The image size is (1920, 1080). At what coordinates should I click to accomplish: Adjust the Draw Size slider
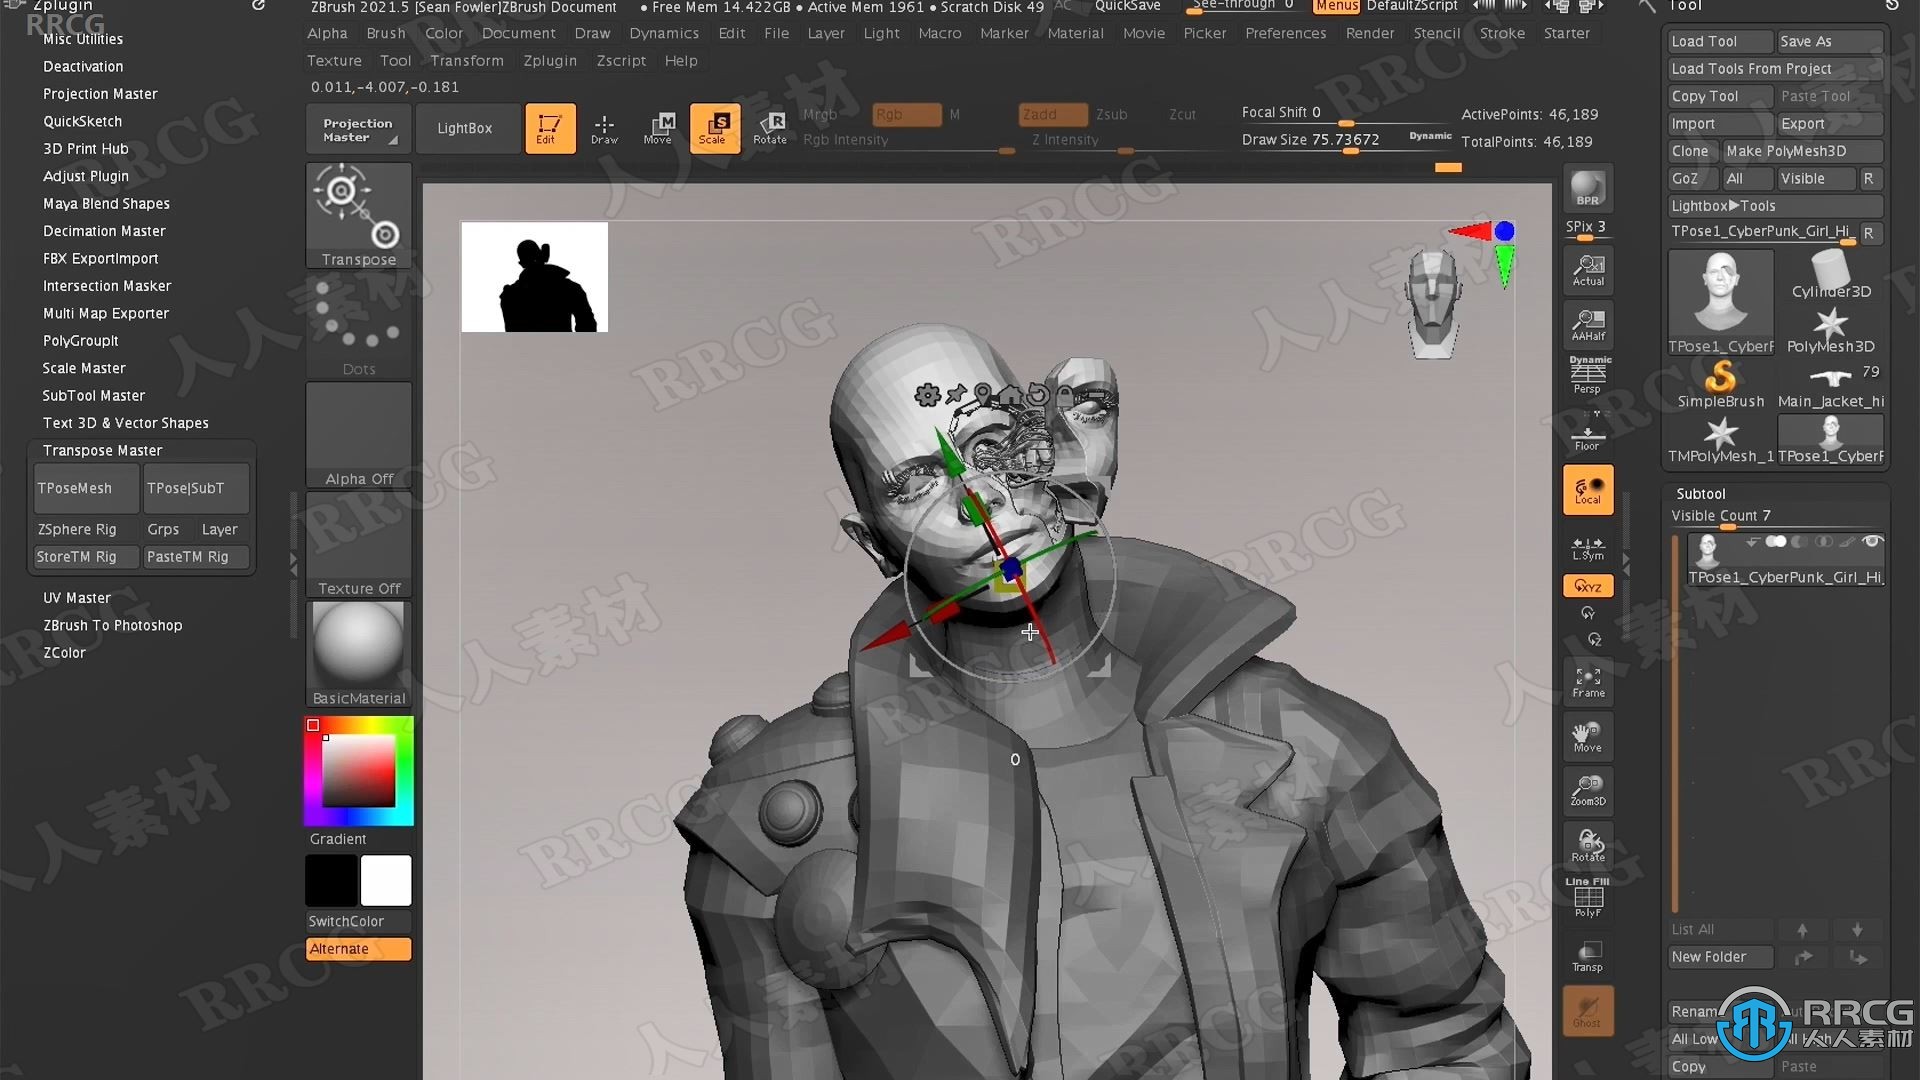click(x=1345, y=140)
